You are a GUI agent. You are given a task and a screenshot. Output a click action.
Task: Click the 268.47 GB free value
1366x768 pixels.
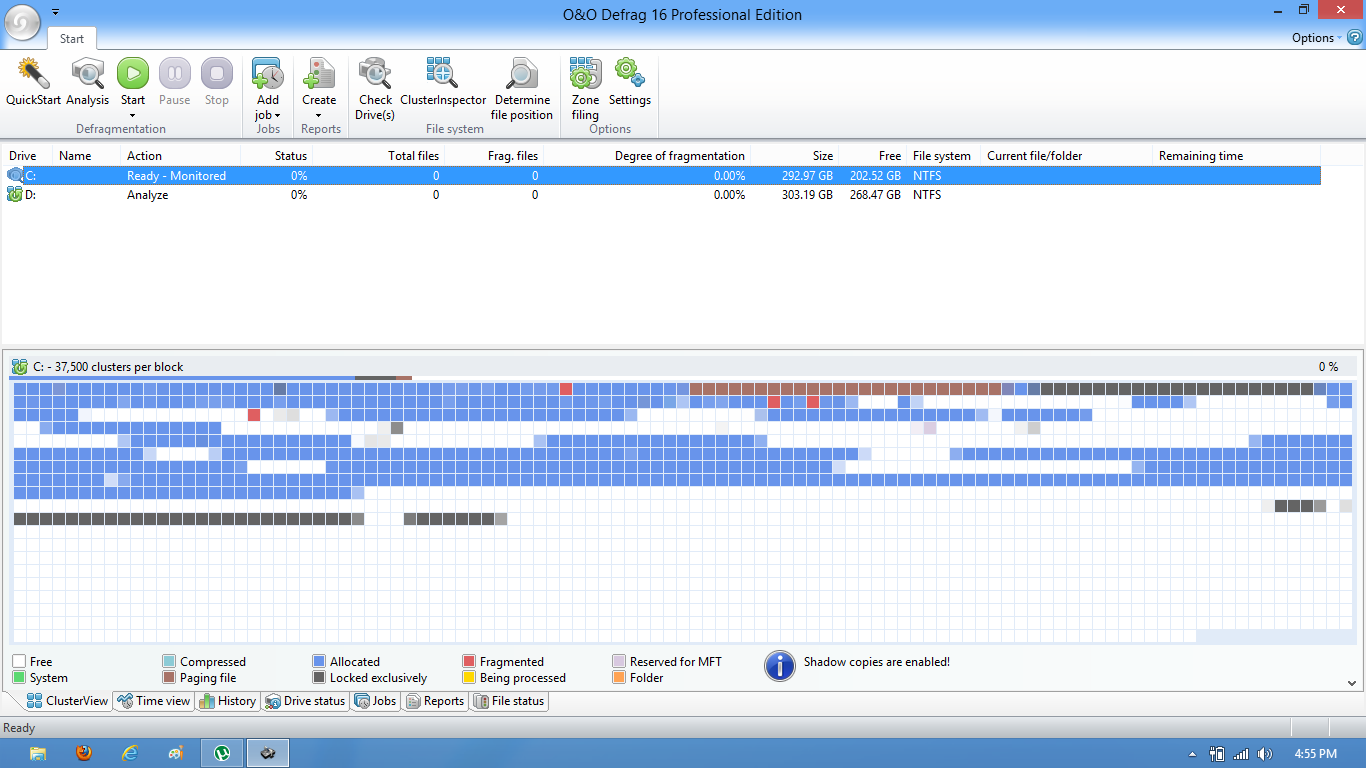pos(875,195)
